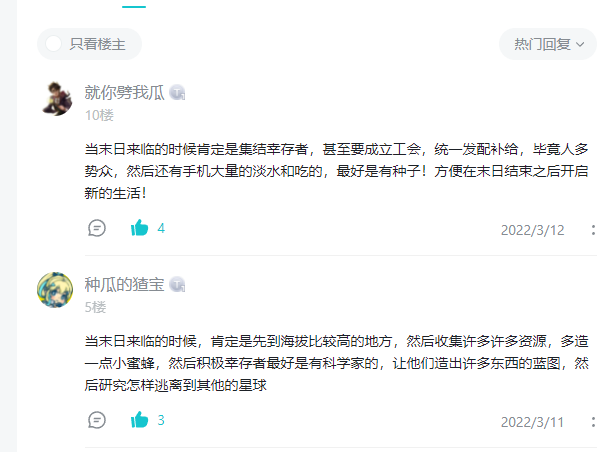Reply to the 10楼 comment via bubble icon
The image size is (613, 452).
[97, 228]
